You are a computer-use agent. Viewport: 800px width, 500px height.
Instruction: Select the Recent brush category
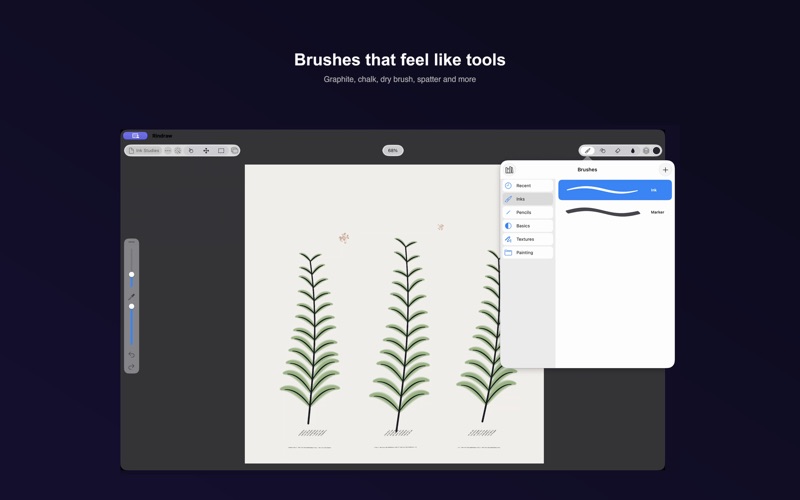coord(528,186)
